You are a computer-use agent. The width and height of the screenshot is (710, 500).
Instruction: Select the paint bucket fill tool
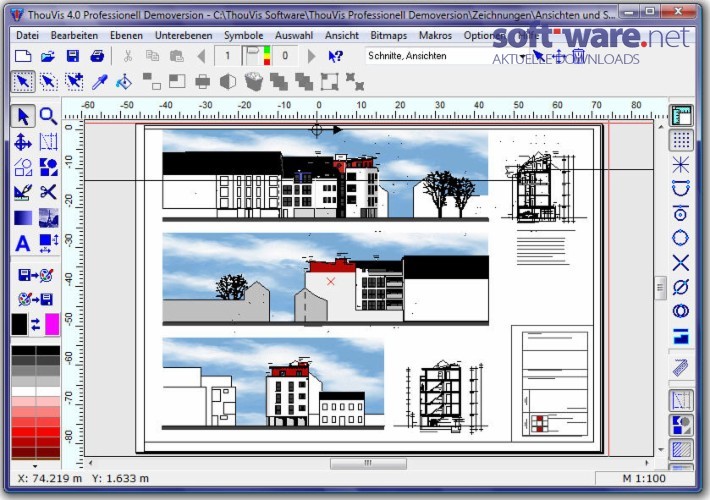(x=124, y=82)
